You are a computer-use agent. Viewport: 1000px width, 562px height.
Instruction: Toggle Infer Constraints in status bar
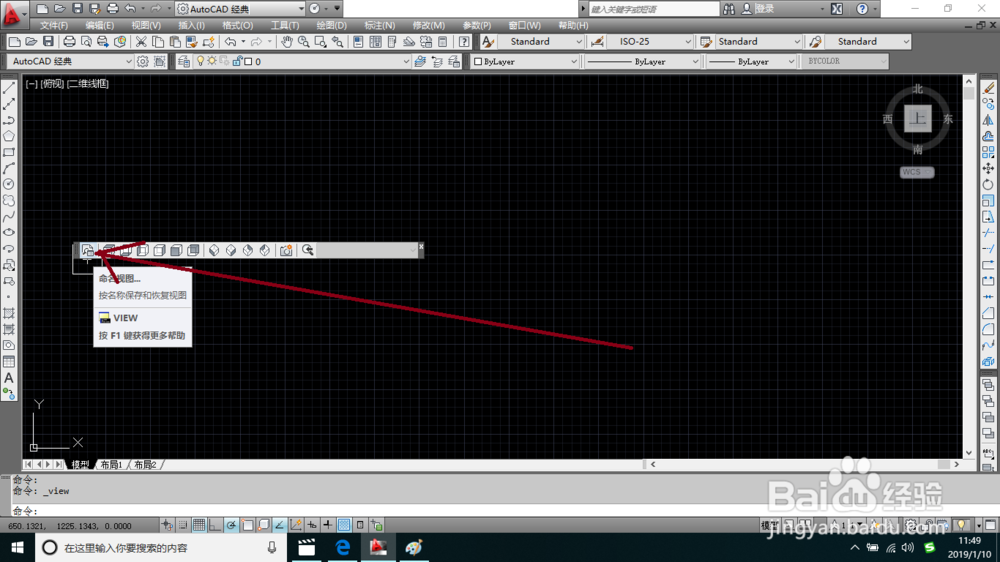click(x=167, y=525)
